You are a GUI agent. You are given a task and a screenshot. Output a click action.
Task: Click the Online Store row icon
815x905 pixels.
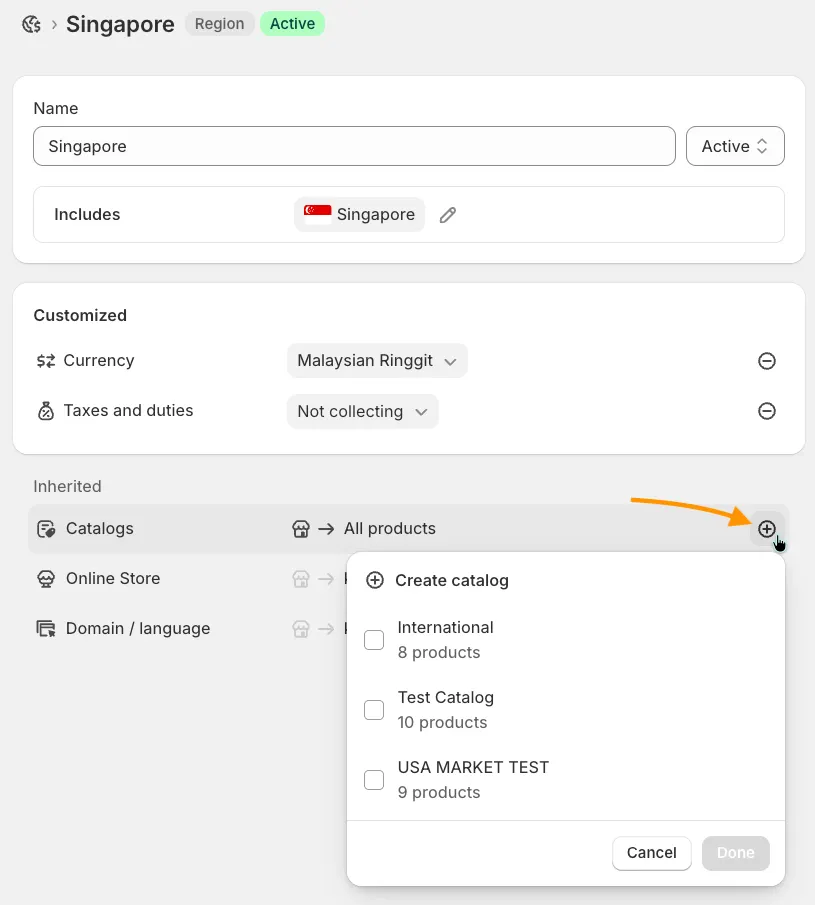[45, 579]
